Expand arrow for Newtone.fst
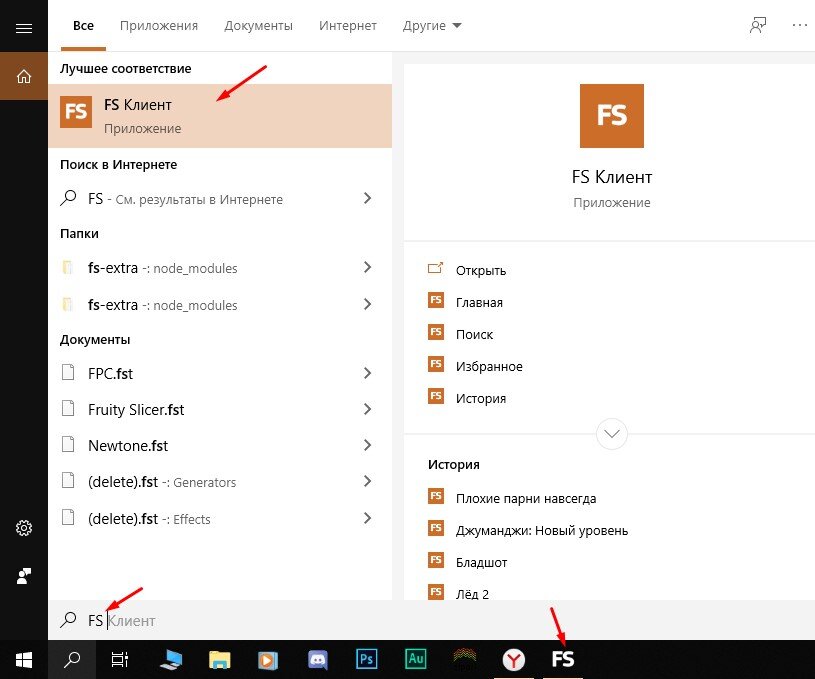The image size is (815, 679). (367, 445)
